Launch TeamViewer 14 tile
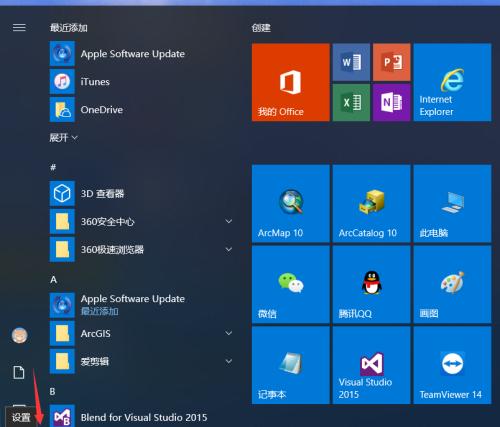 coord(452,365)
